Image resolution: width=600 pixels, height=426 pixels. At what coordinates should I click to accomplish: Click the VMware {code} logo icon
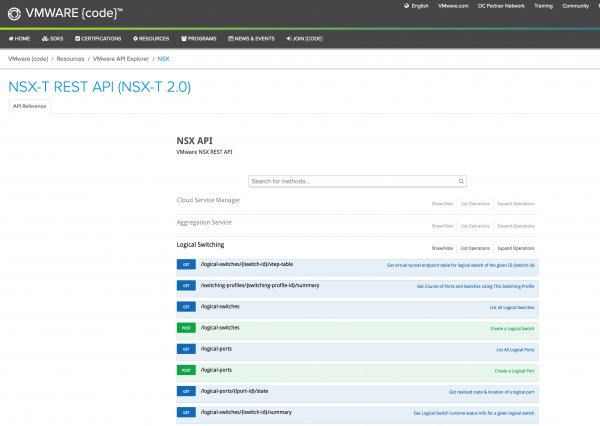(x=14, y=14)
